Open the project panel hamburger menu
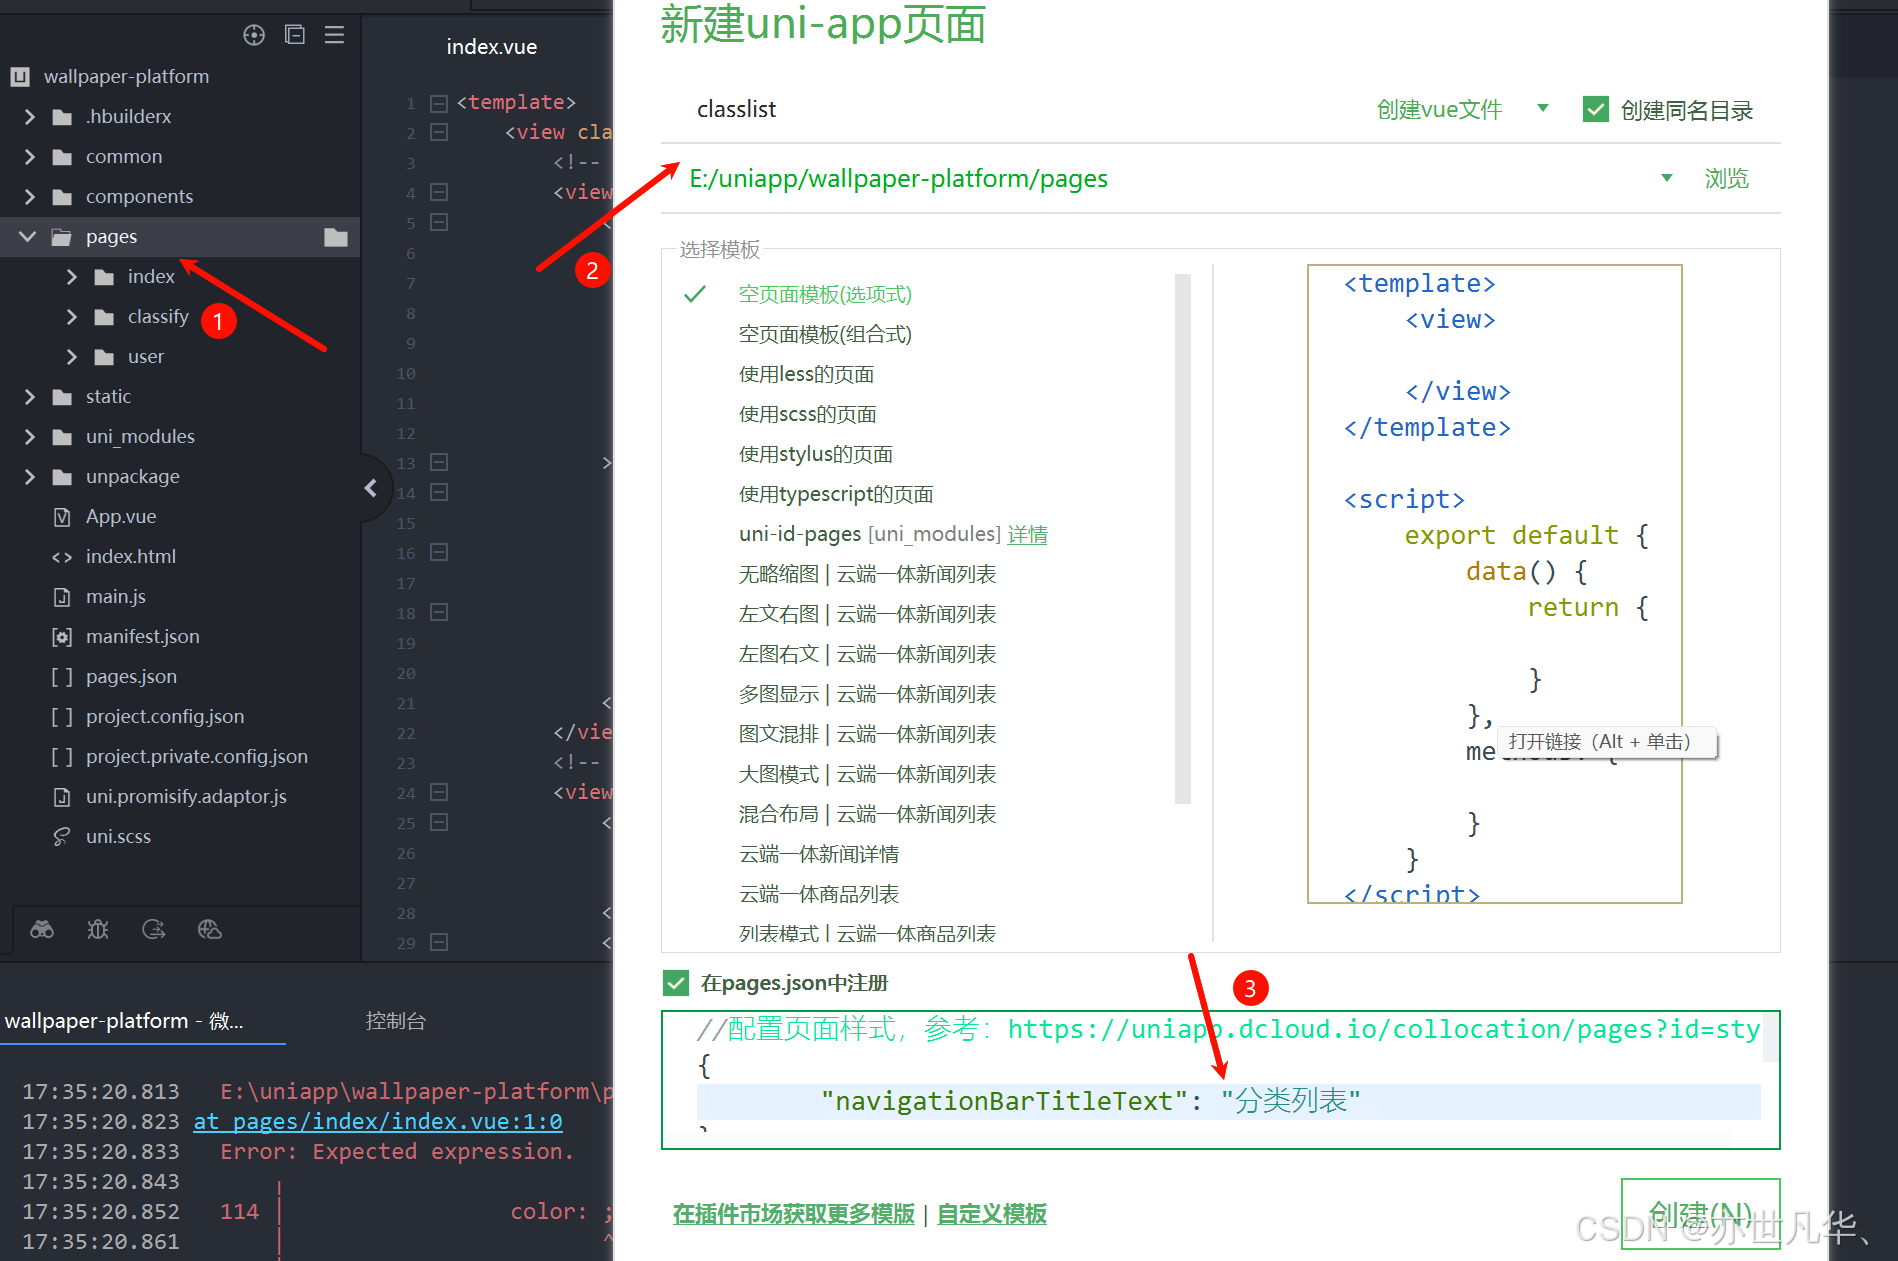The image size is (1898, 1261). (x=334, y=35)
